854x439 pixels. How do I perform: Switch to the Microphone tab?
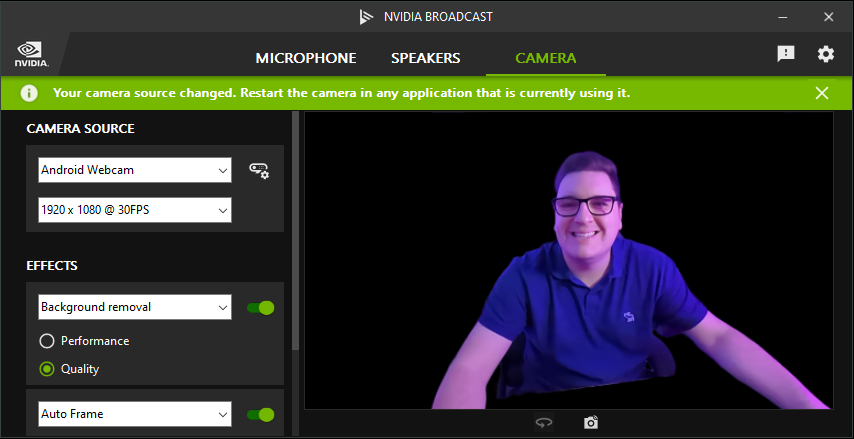tap(306, 58)
